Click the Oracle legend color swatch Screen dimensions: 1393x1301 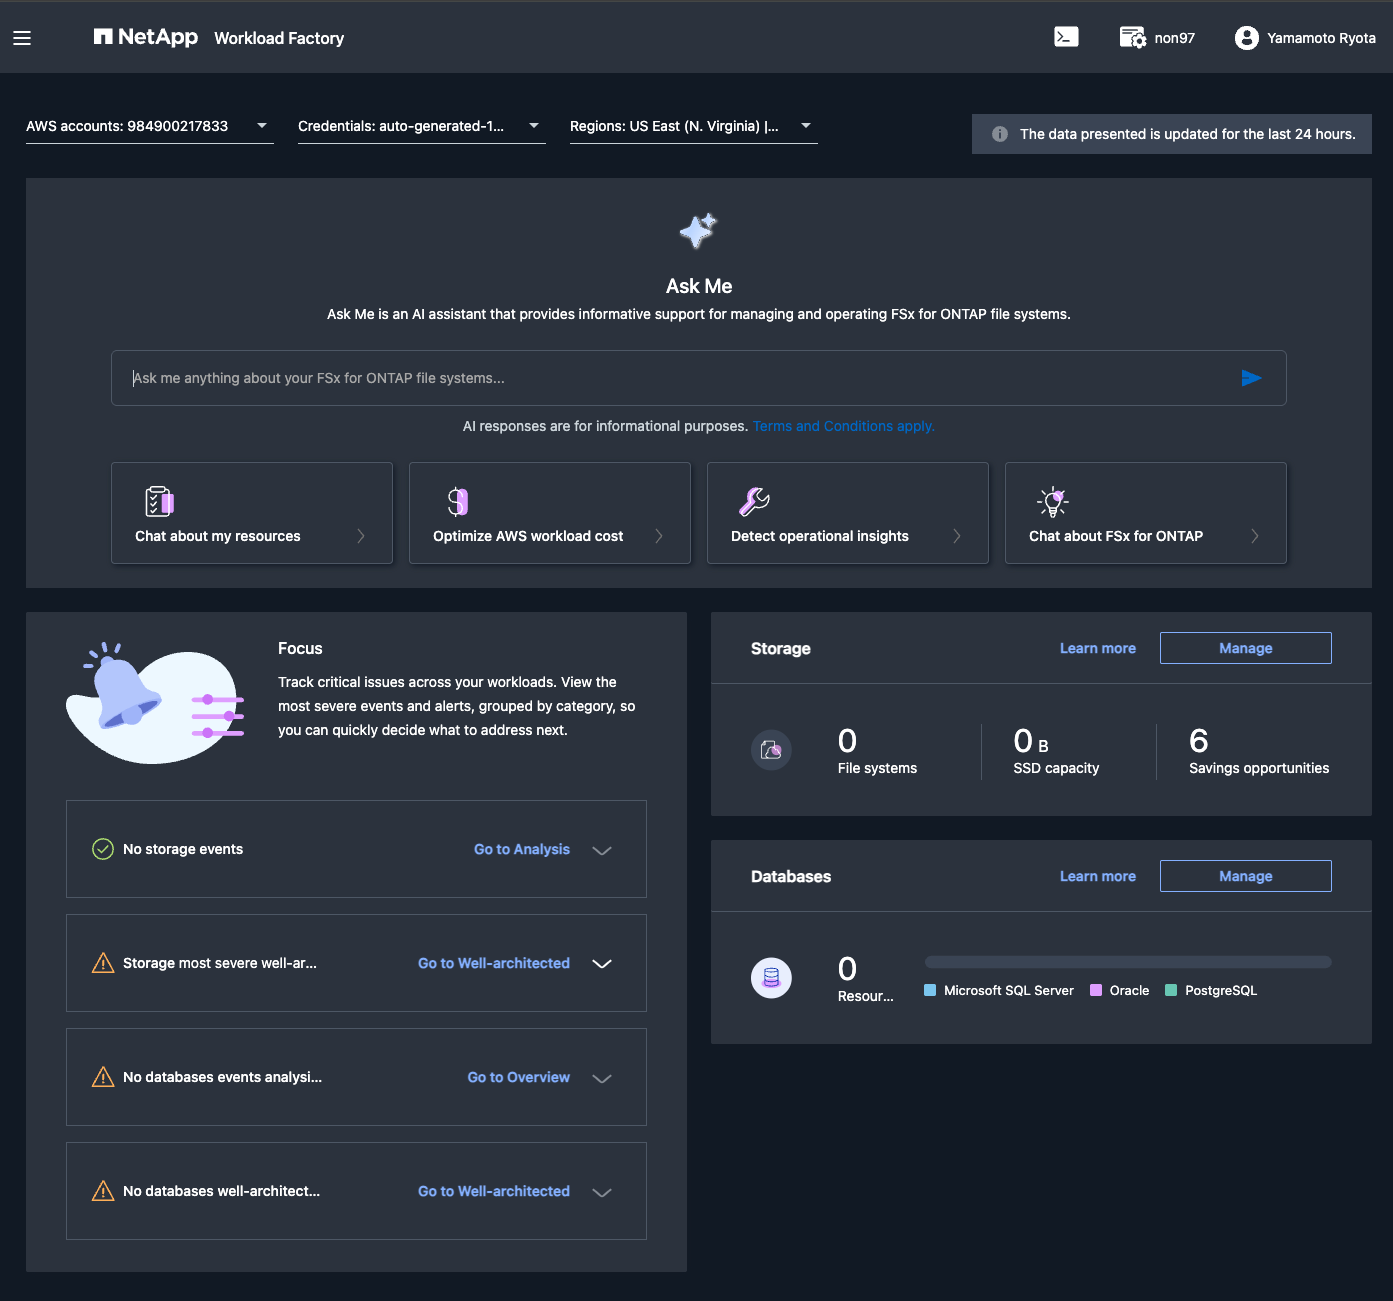[1096, 990]
